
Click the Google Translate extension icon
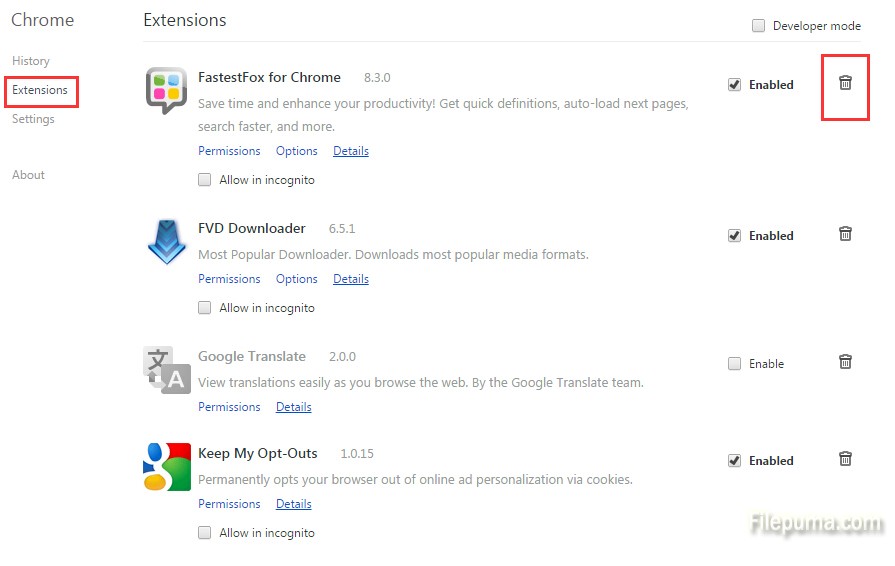pos(166,369)
